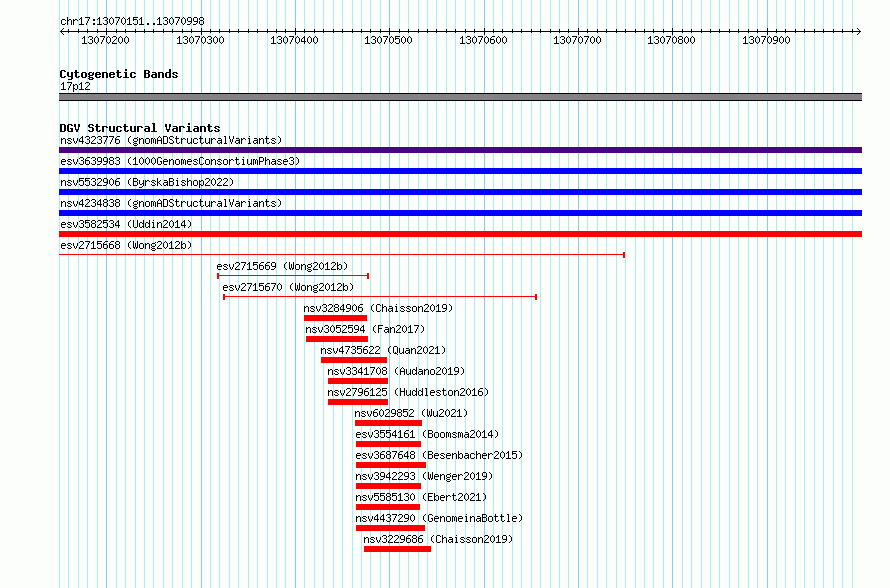Click the red nsv6029852 variant bar
Screen dimensions: 890x588
[388, 423]
